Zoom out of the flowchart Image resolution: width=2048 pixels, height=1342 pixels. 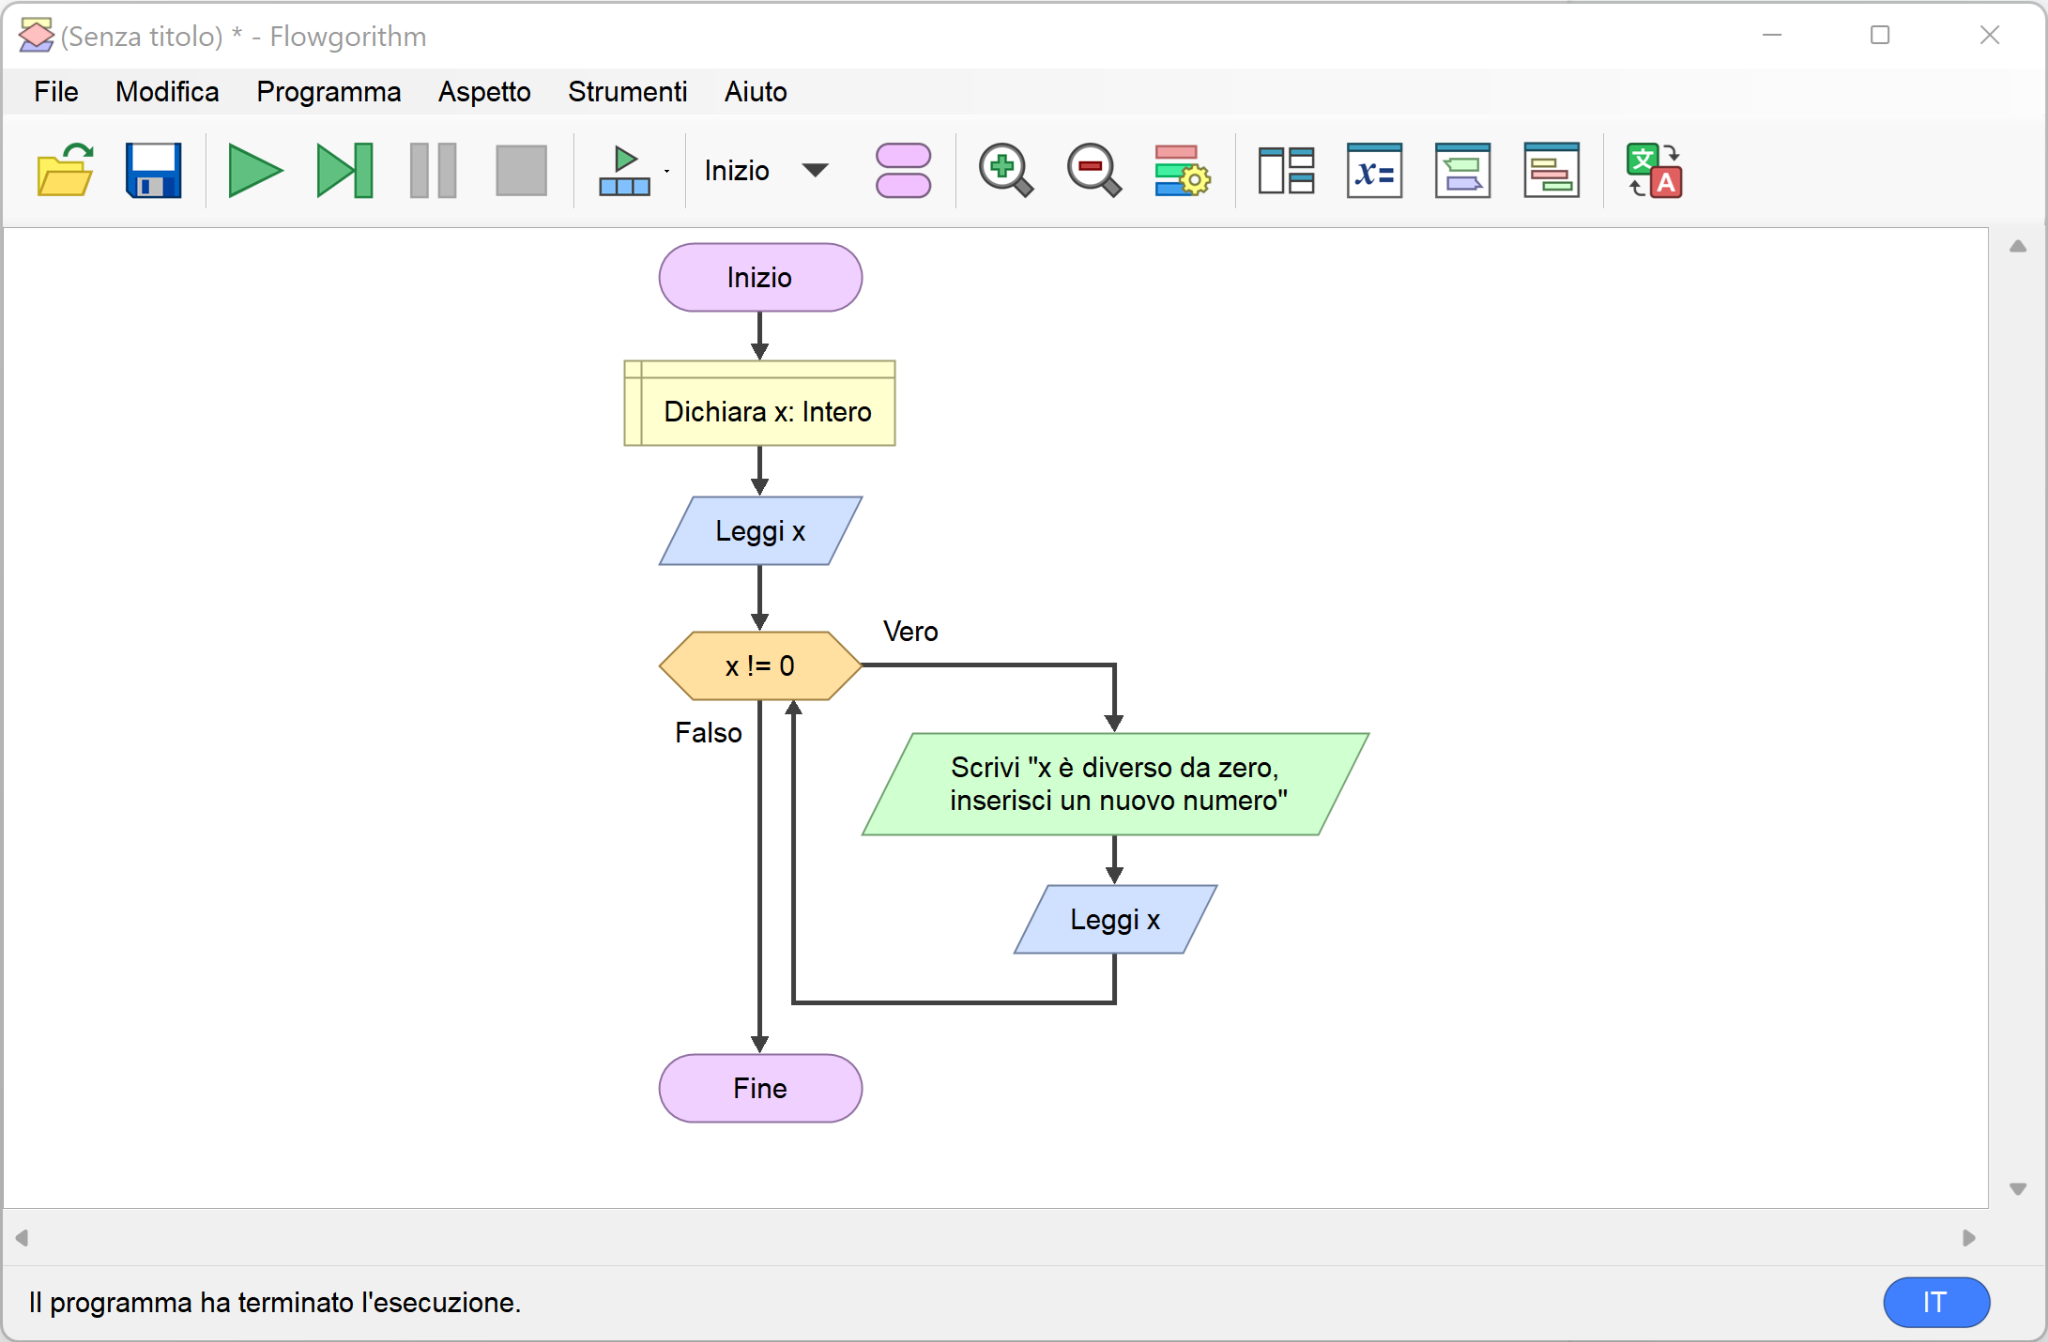[x=1093, y=171]
